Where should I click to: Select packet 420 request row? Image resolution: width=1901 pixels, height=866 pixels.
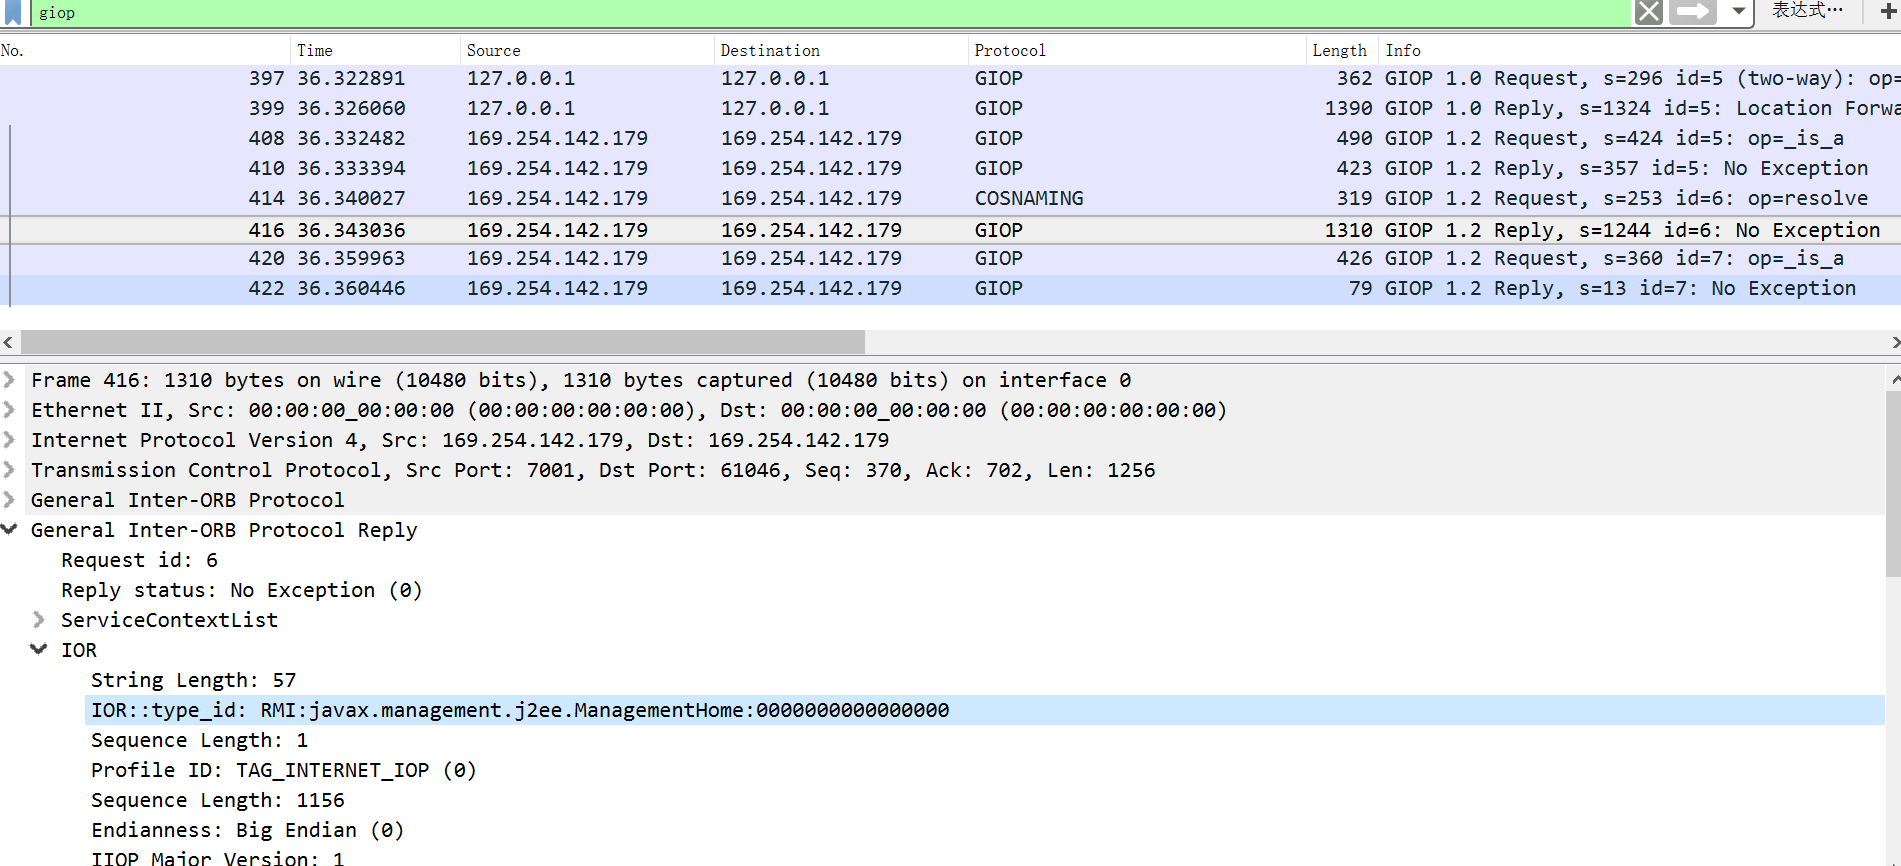coord(950,258)
